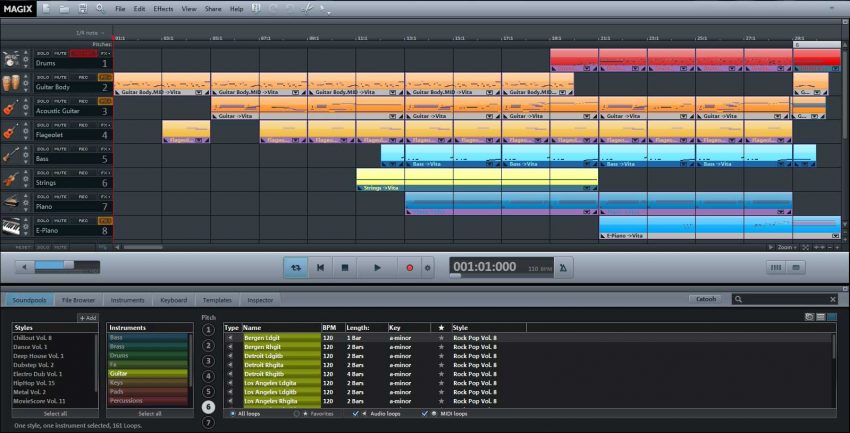Screen dimensions: 850x433
Task: Open the Share menu
Action: click(x=213, y=9)
